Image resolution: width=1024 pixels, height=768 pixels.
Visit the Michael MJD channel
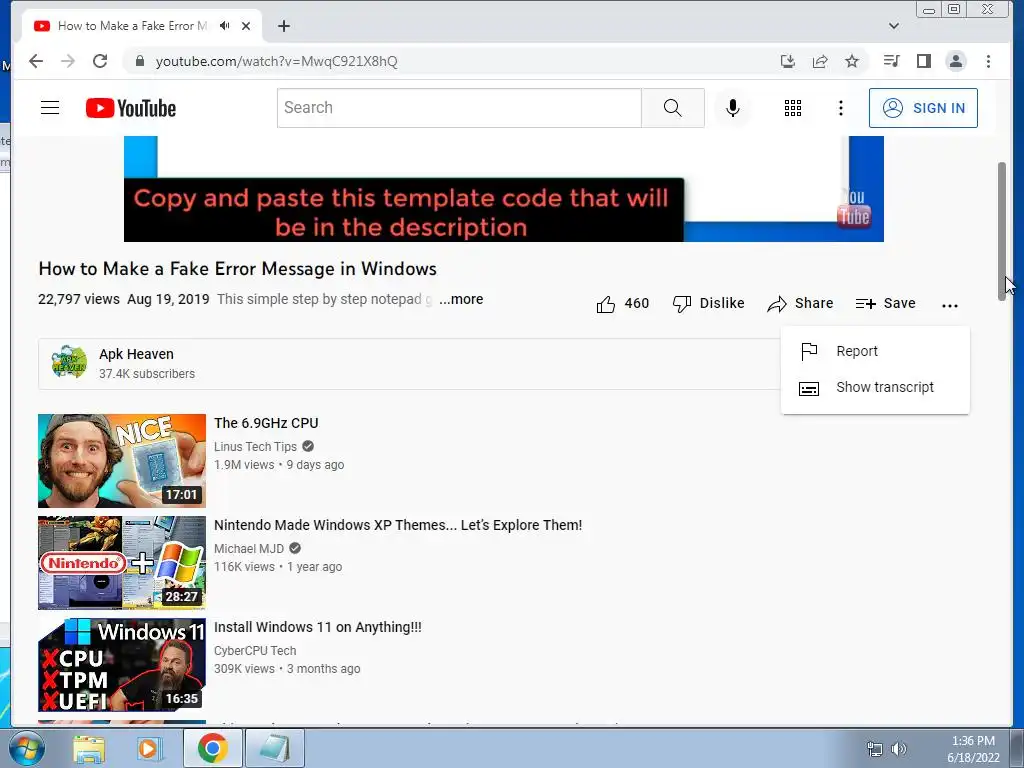pyautogui.click(x=249, y=549)
